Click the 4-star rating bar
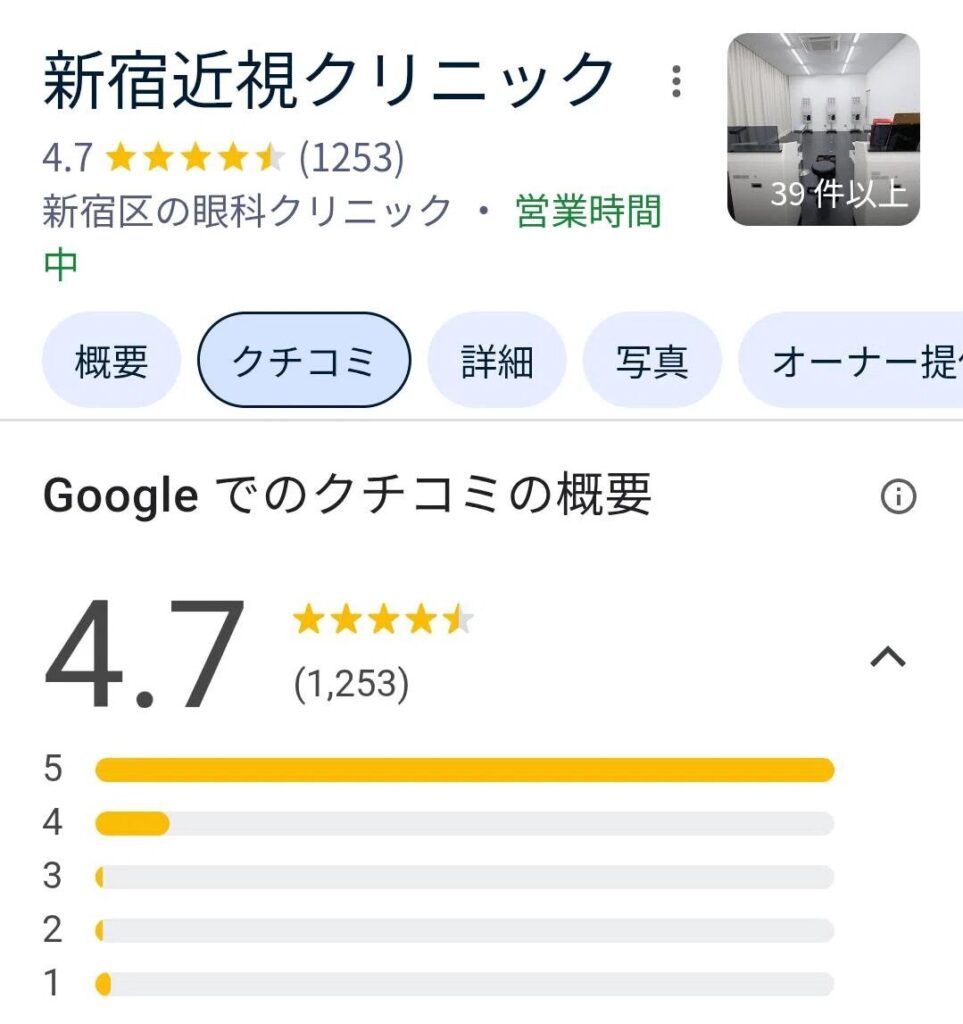 coord(464,823)
